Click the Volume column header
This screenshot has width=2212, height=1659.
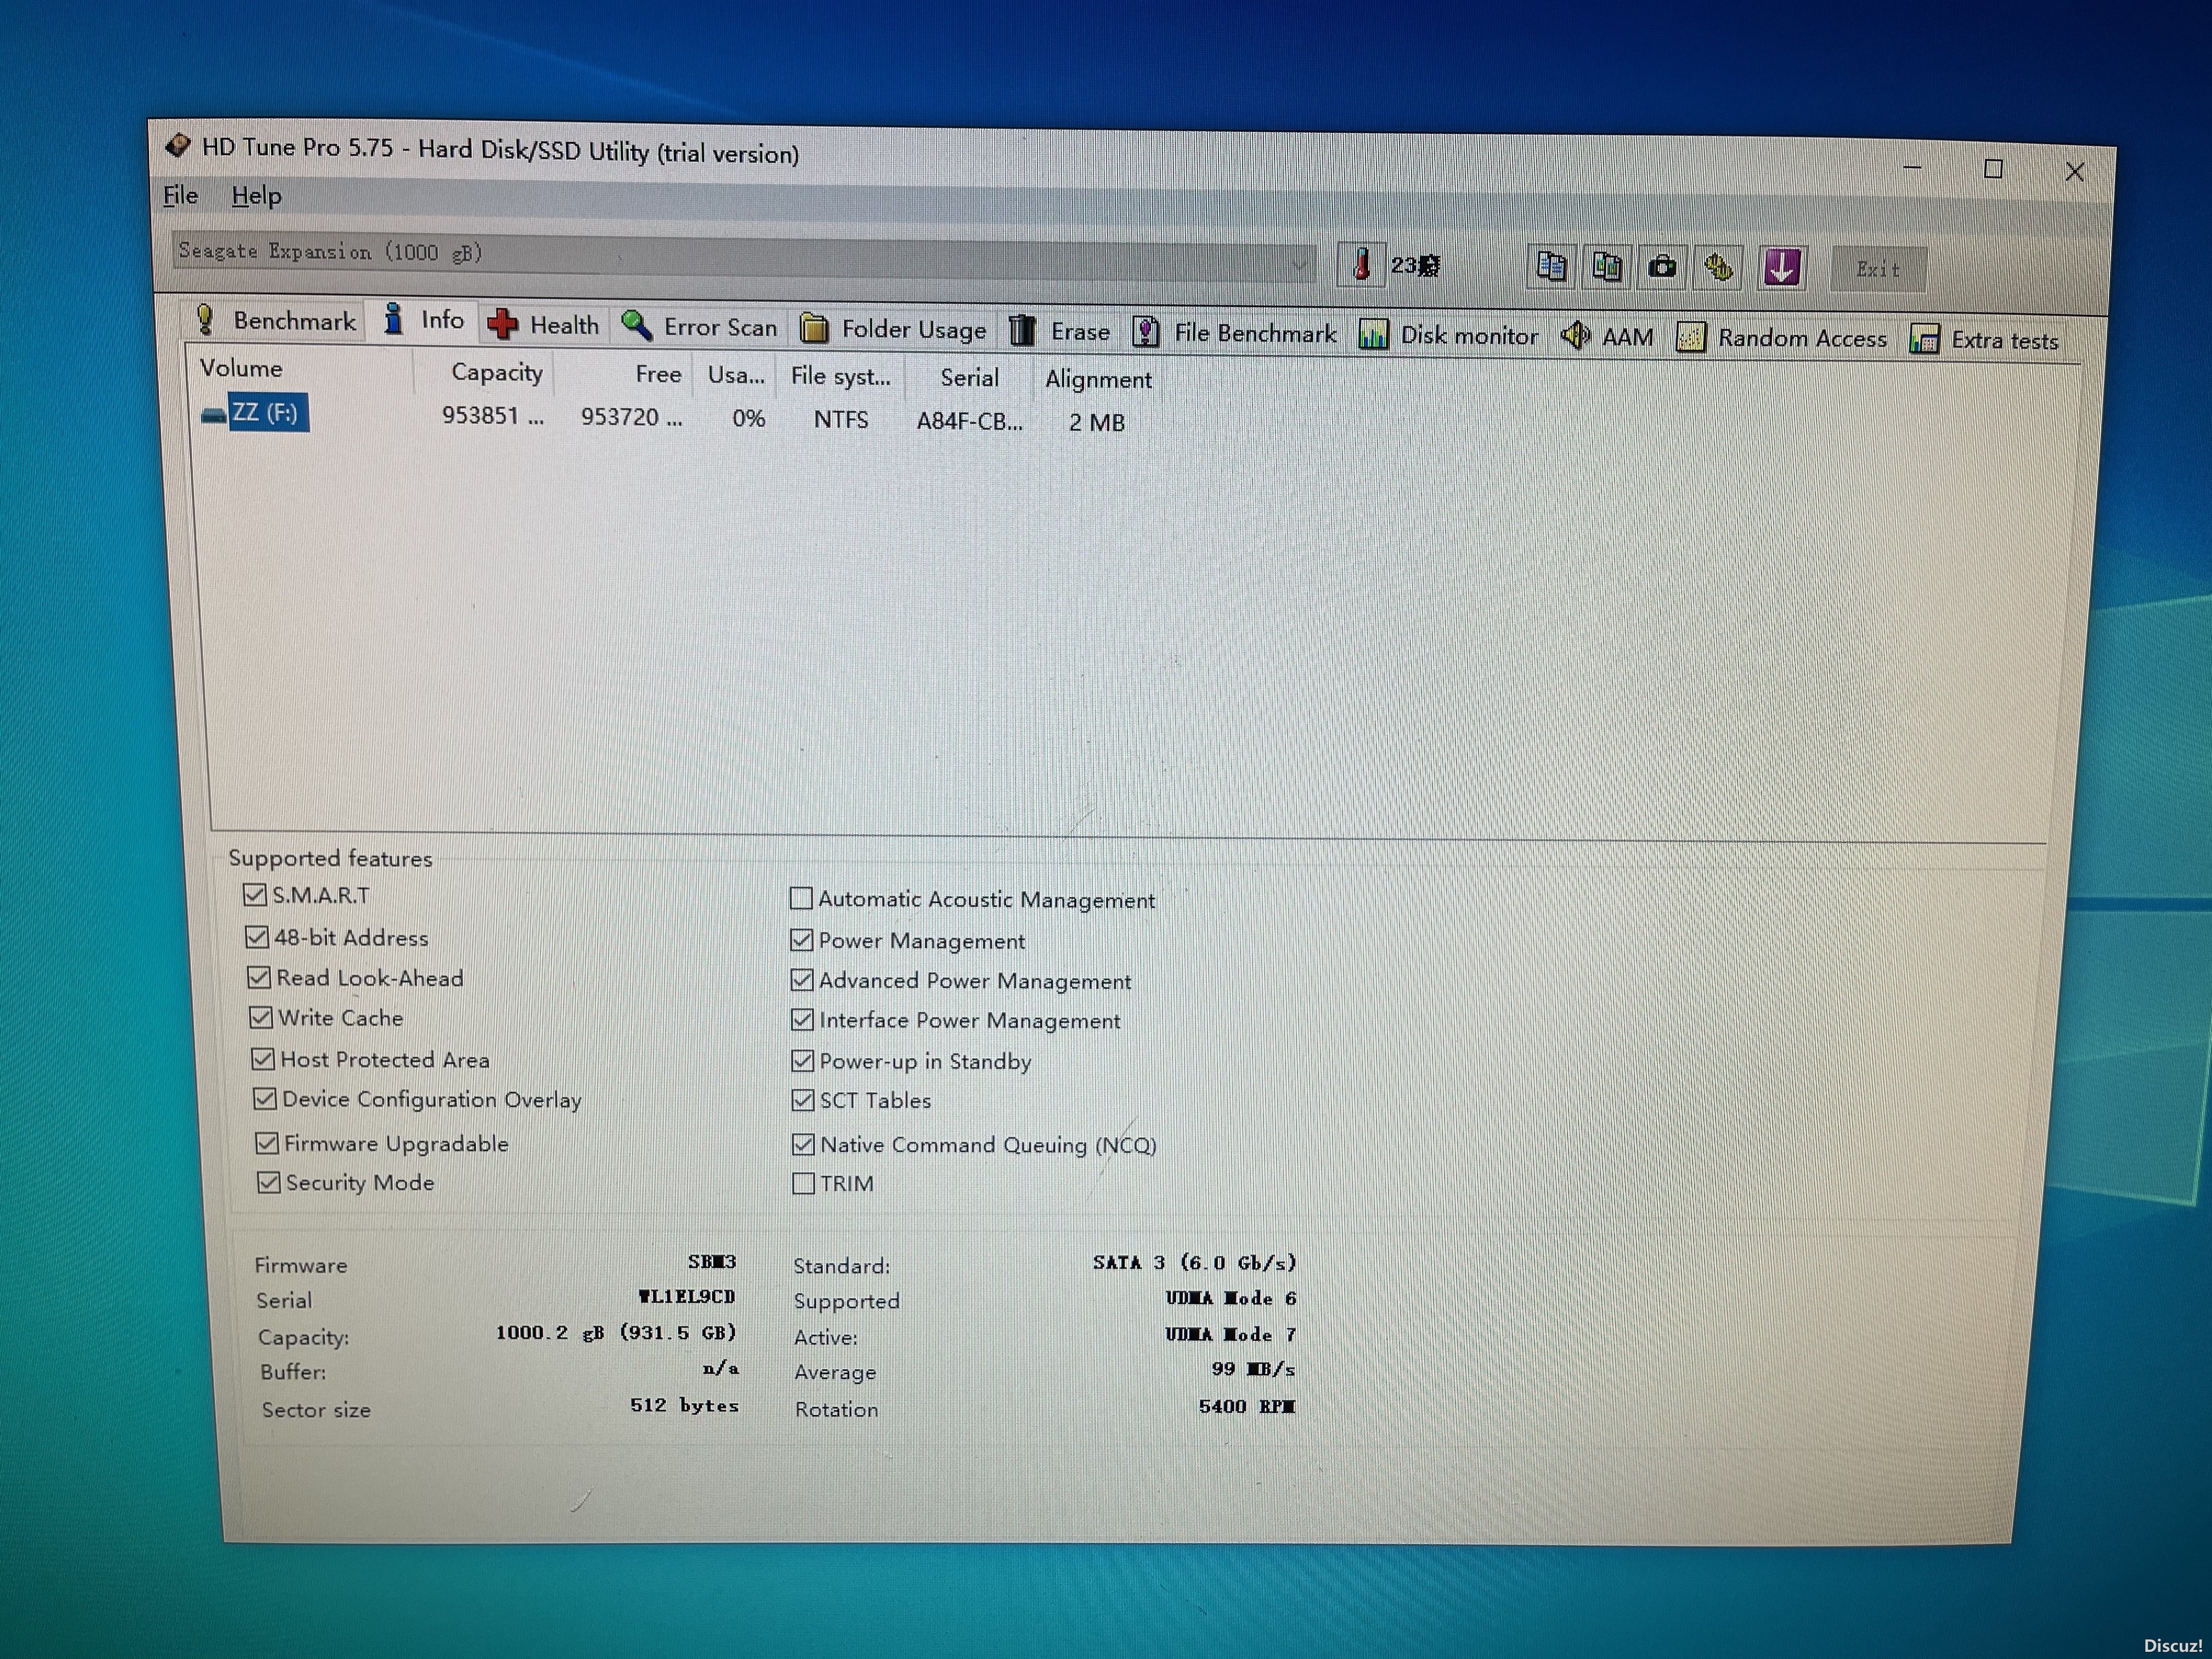pos(241,368)
